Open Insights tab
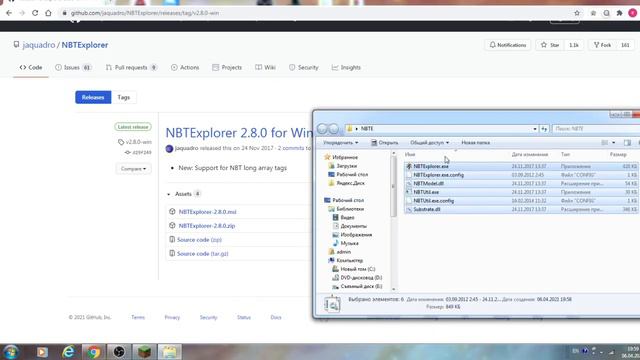The height and width of the screenshot is (360, 640). coord(346,67)
